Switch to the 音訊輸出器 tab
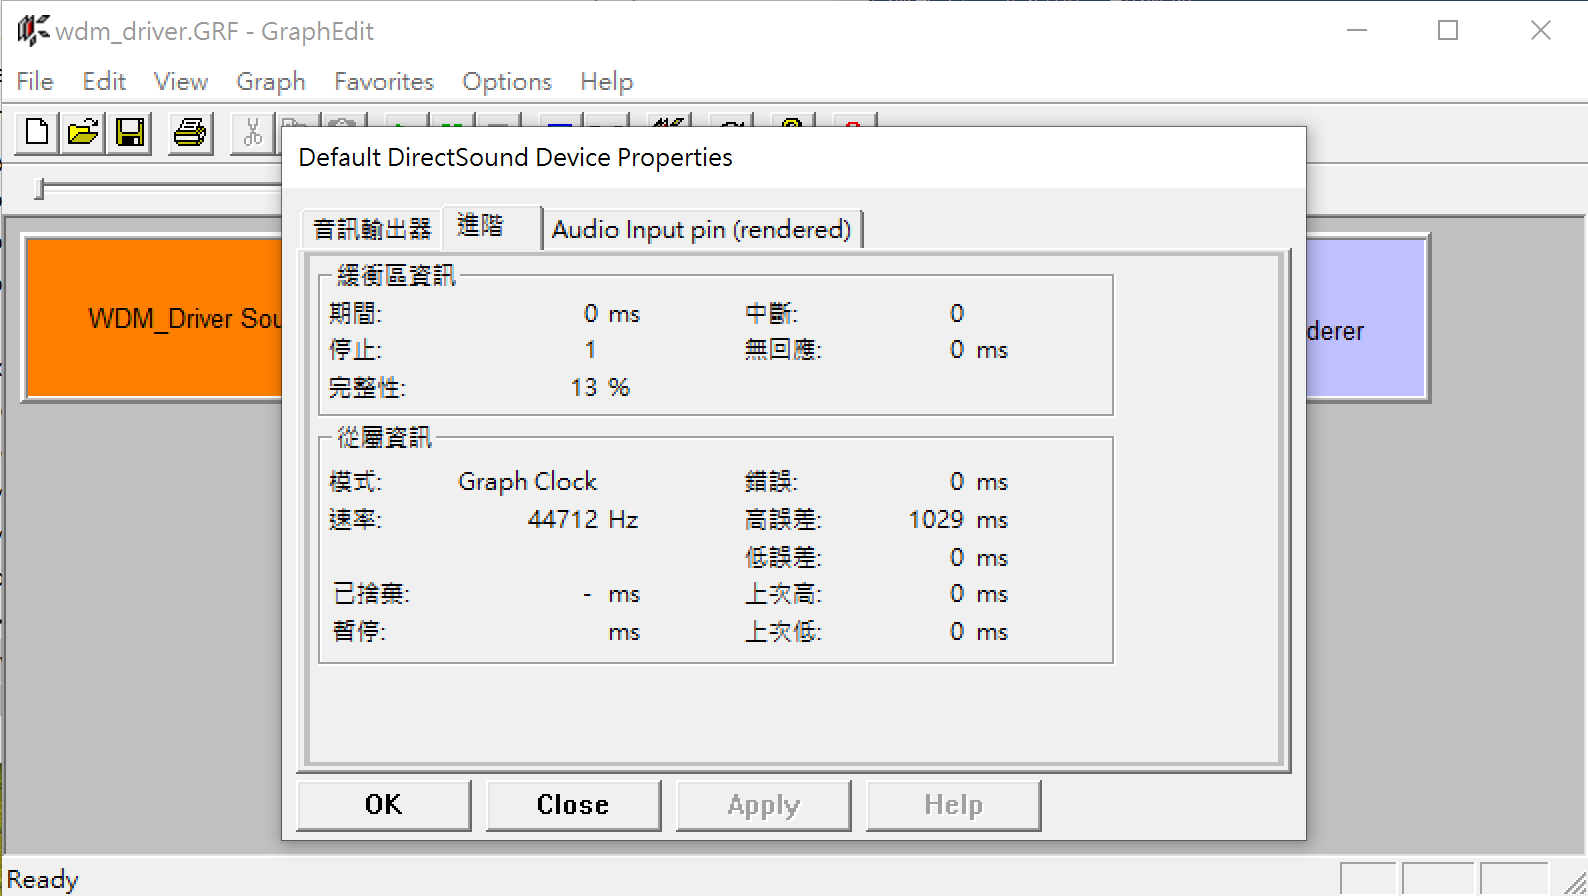 pos(372,229)
